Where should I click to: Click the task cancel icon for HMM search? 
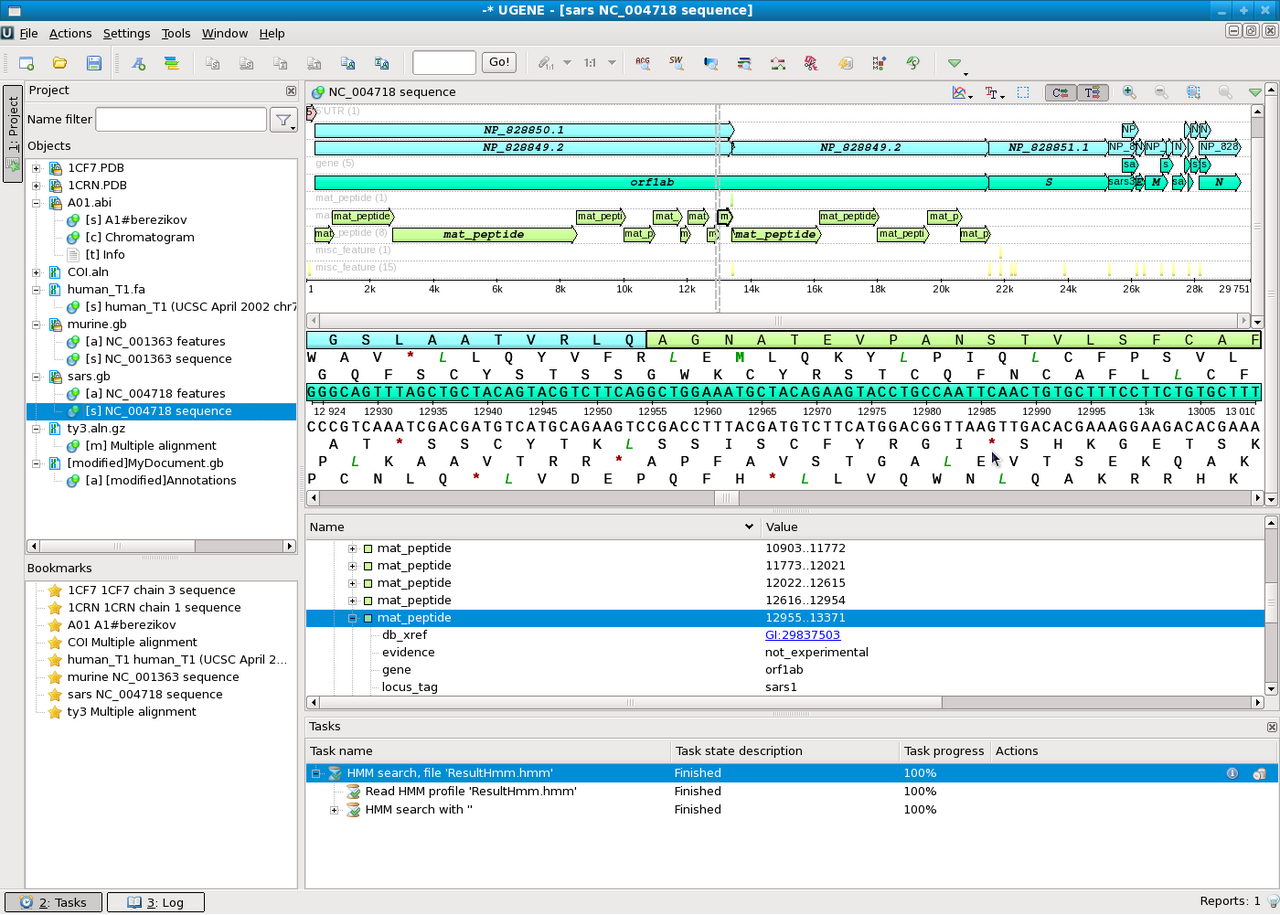1259,773
